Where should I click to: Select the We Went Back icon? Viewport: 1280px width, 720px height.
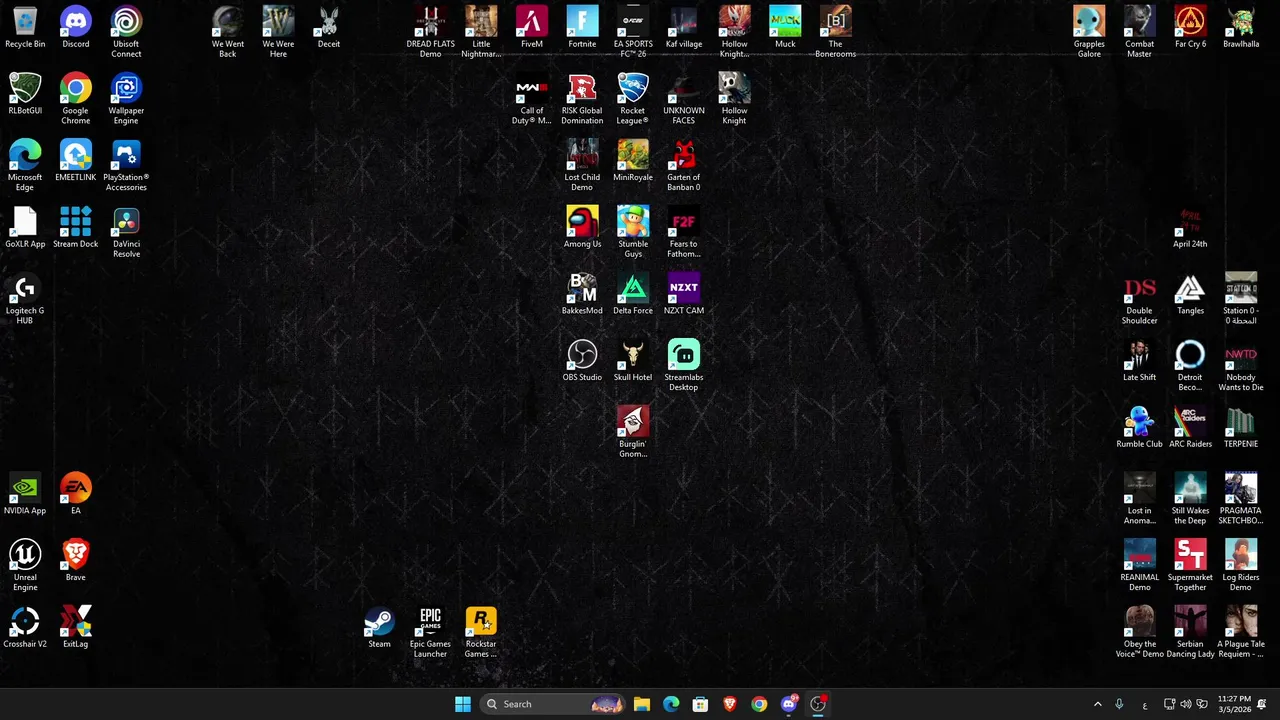pos(228,32)
